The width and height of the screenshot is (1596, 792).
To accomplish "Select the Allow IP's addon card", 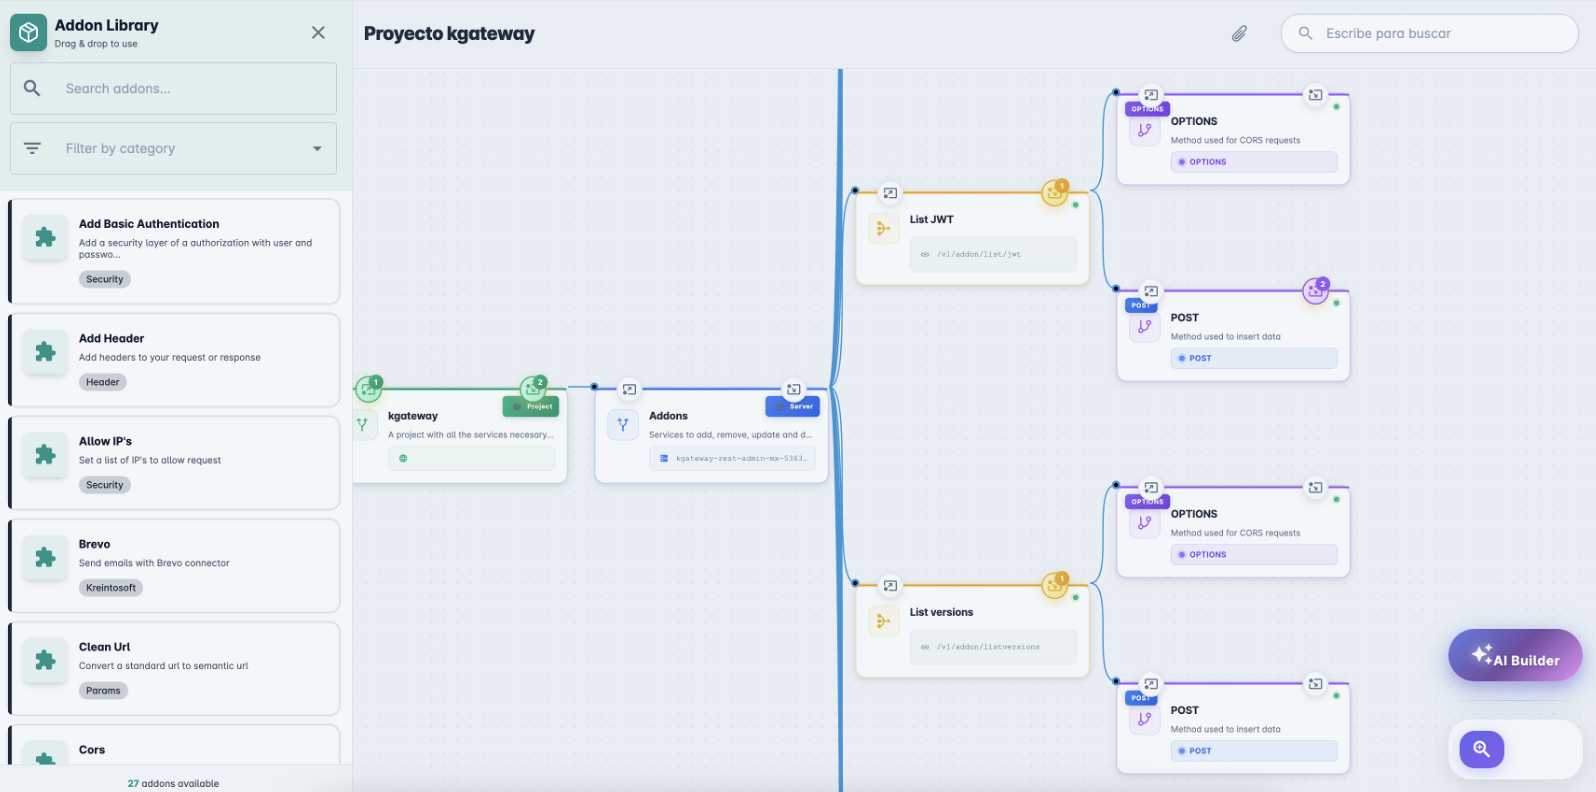I will 175,463.
